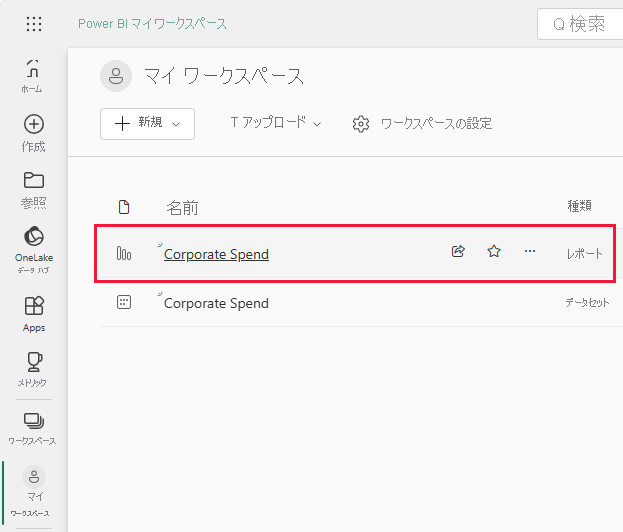This screenshot has height=532, width=623.
Task: Click the My Workspace avatar icon in header
Action: (x=116, y=76)
